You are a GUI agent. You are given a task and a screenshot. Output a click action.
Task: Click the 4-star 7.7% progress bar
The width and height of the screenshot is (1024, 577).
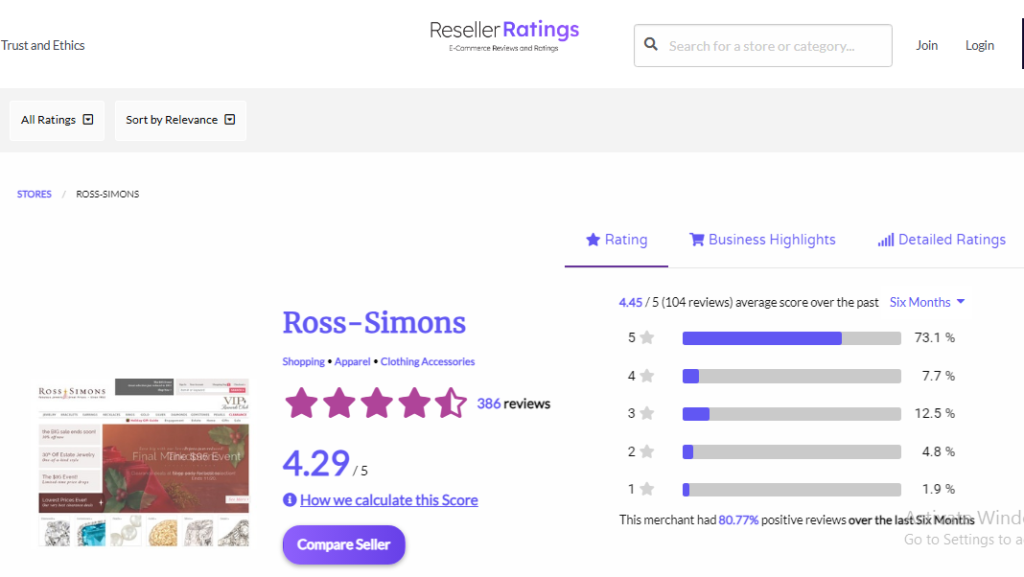click(x=792, y=376)
